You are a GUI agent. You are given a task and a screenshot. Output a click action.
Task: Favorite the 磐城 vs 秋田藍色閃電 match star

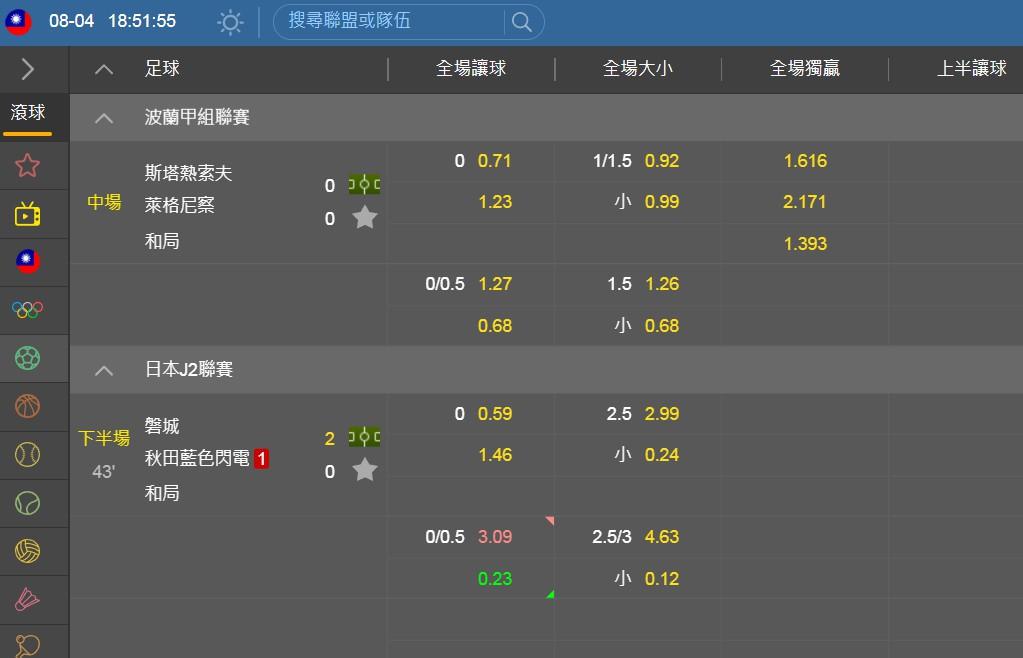(365, 470)
